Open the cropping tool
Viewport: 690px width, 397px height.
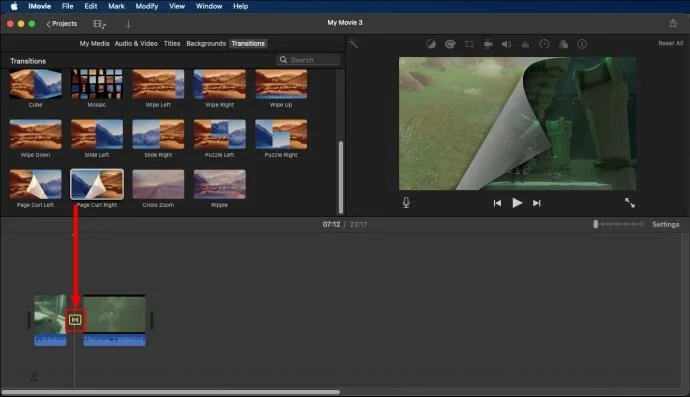[469, 44]
